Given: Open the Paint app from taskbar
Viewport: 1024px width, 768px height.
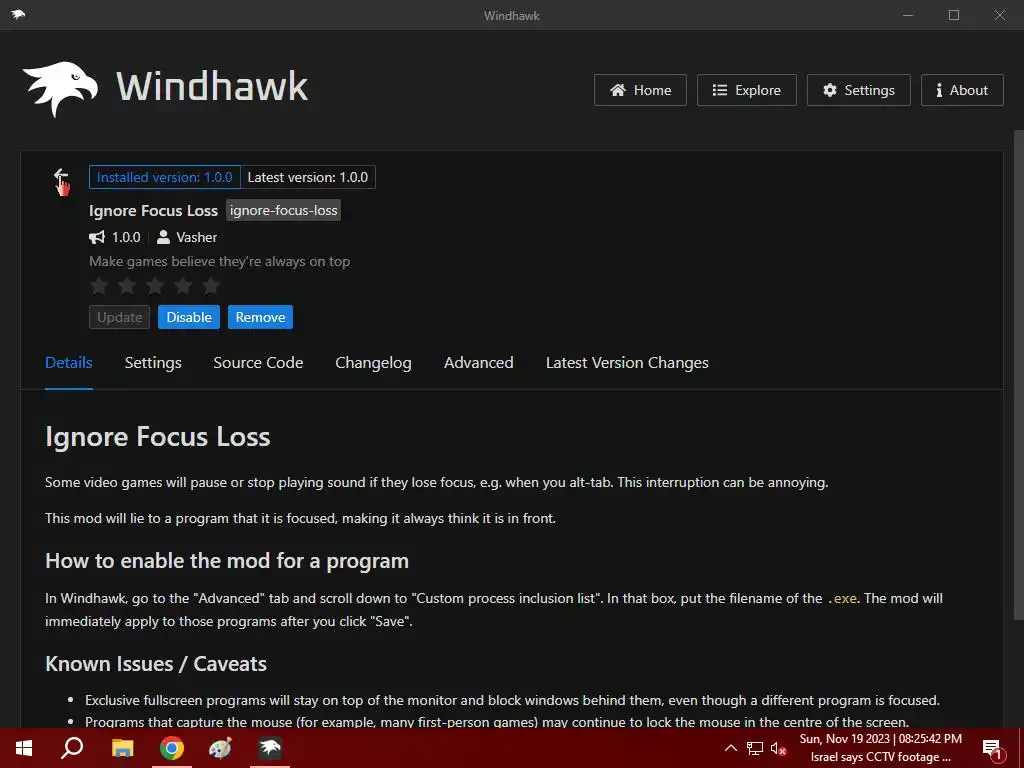Looking at the screenshot, I should pos(220,748).
